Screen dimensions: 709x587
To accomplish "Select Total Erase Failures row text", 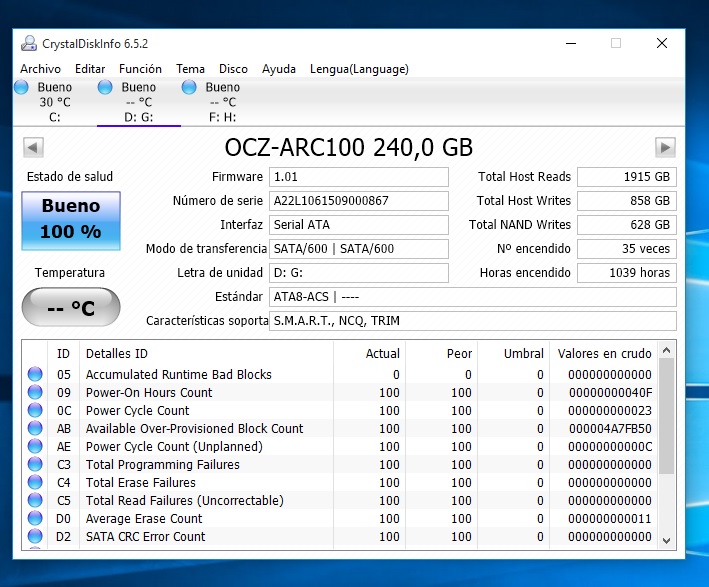I will [141, 483].
